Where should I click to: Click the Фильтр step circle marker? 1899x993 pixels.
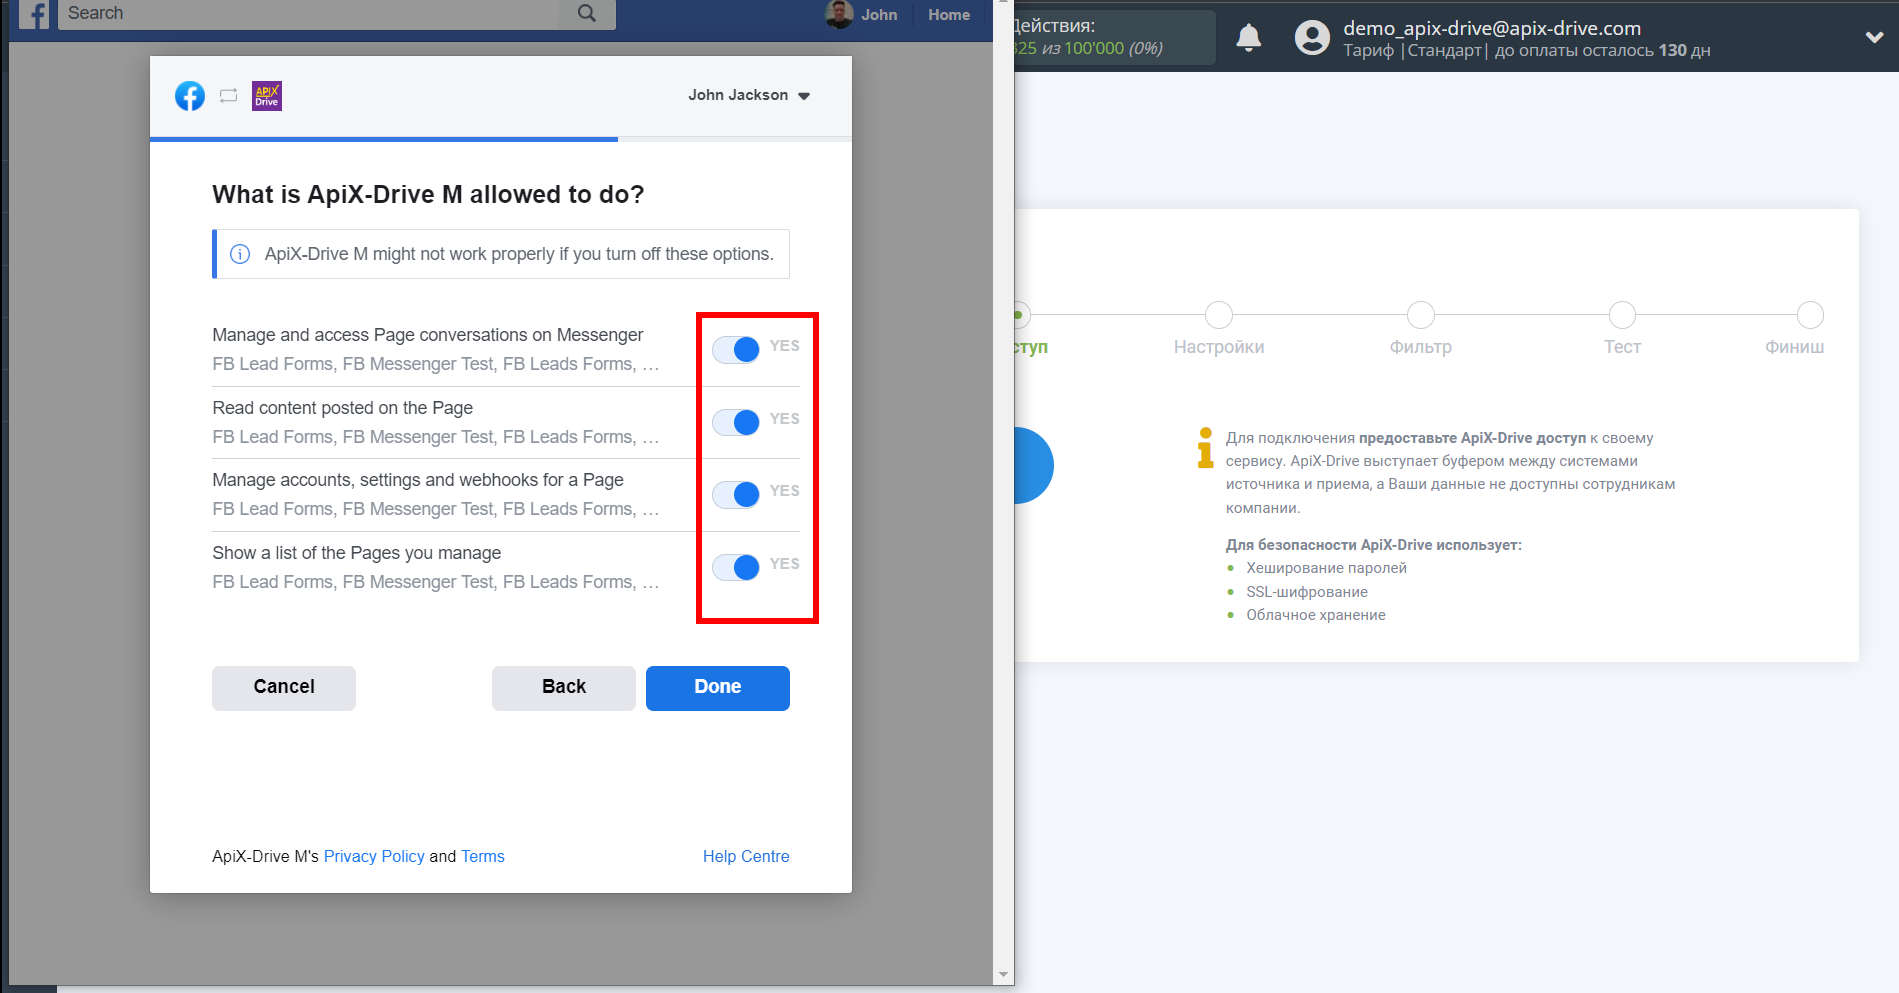pyautogui.click(x=1420, y=315)
